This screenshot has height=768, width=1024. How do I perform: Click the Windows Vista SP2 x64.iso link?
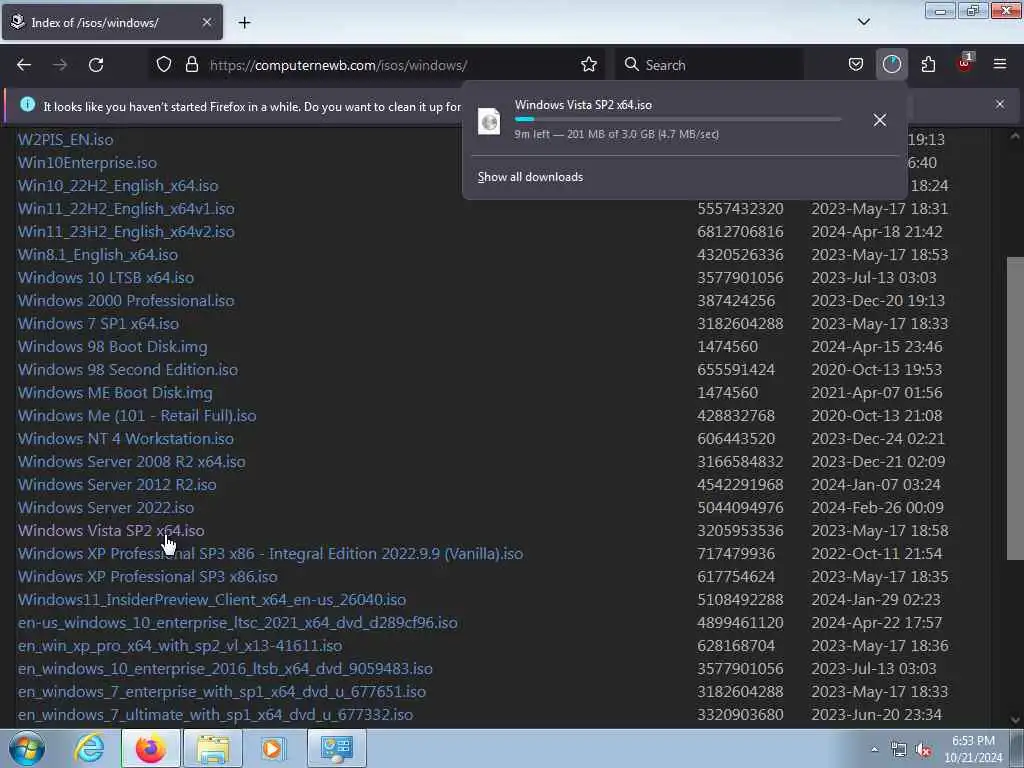point(111,530)
